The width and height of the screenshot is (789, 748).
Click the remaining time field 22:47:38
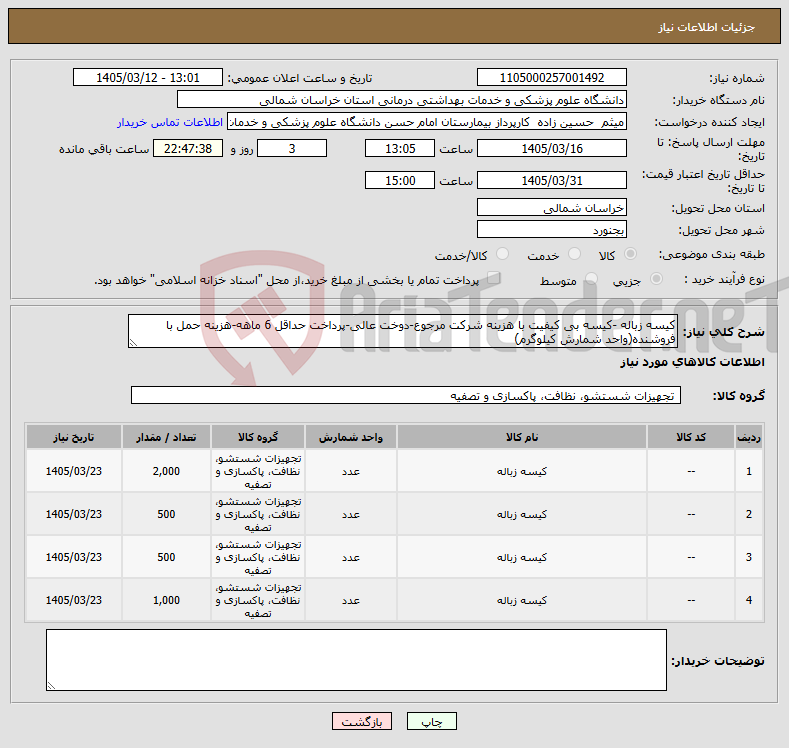(x=188, y=148)
